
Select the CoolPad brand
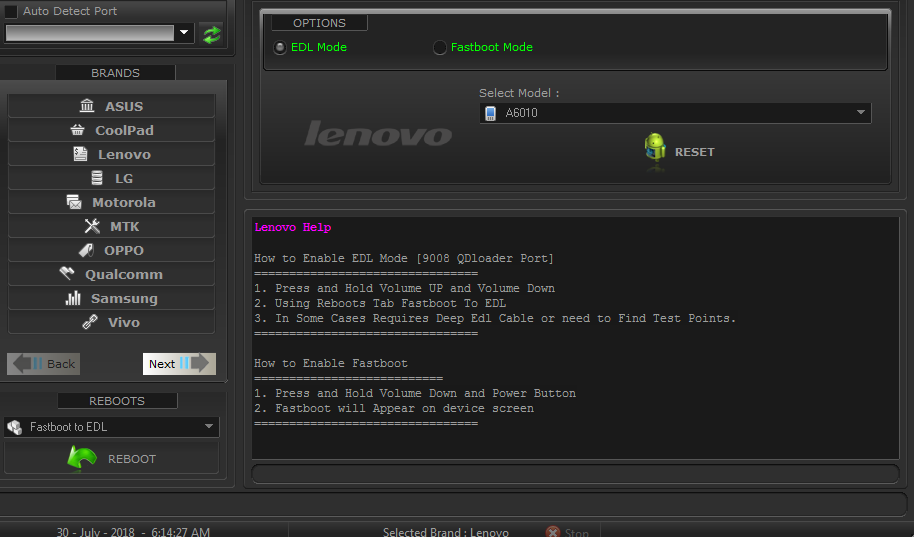(111, 130)
